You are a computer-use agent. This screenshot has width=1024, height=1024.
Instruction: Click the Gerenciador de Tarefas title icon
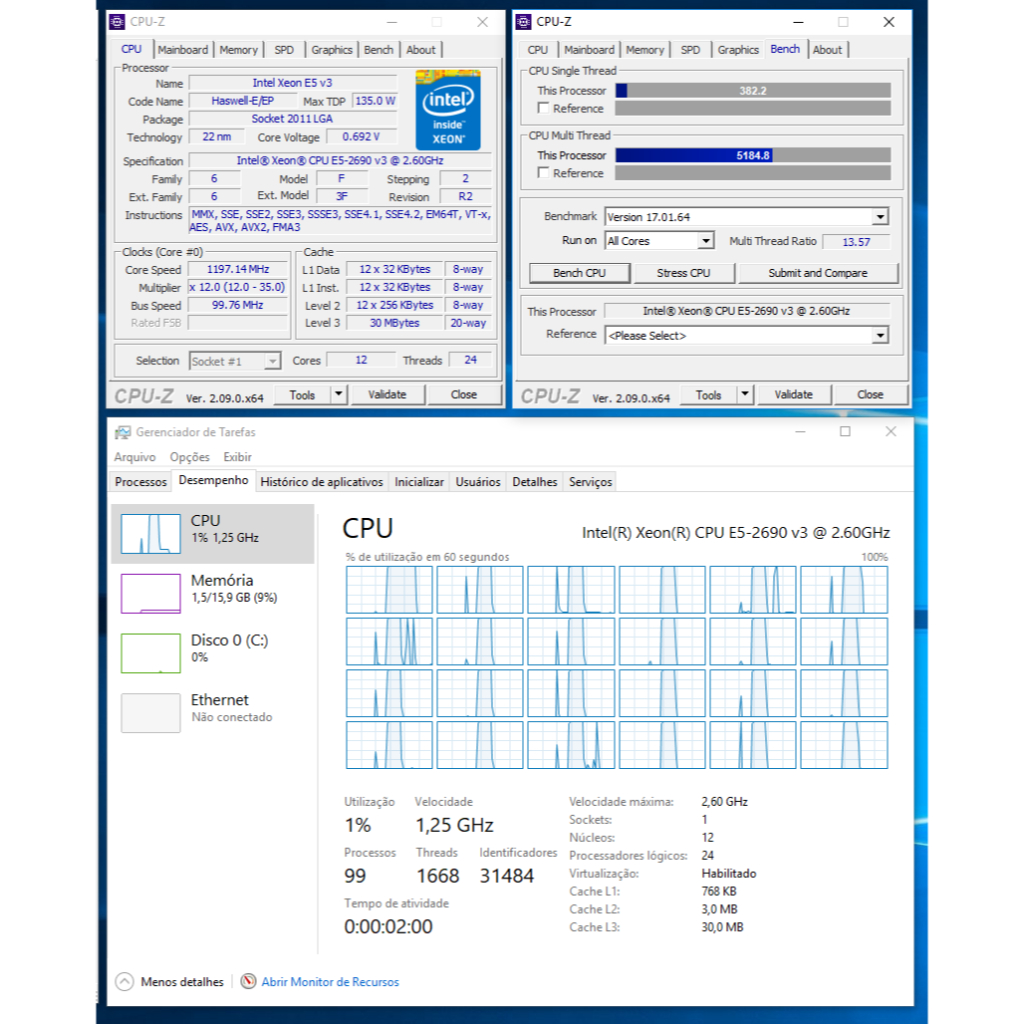point(122,432)
